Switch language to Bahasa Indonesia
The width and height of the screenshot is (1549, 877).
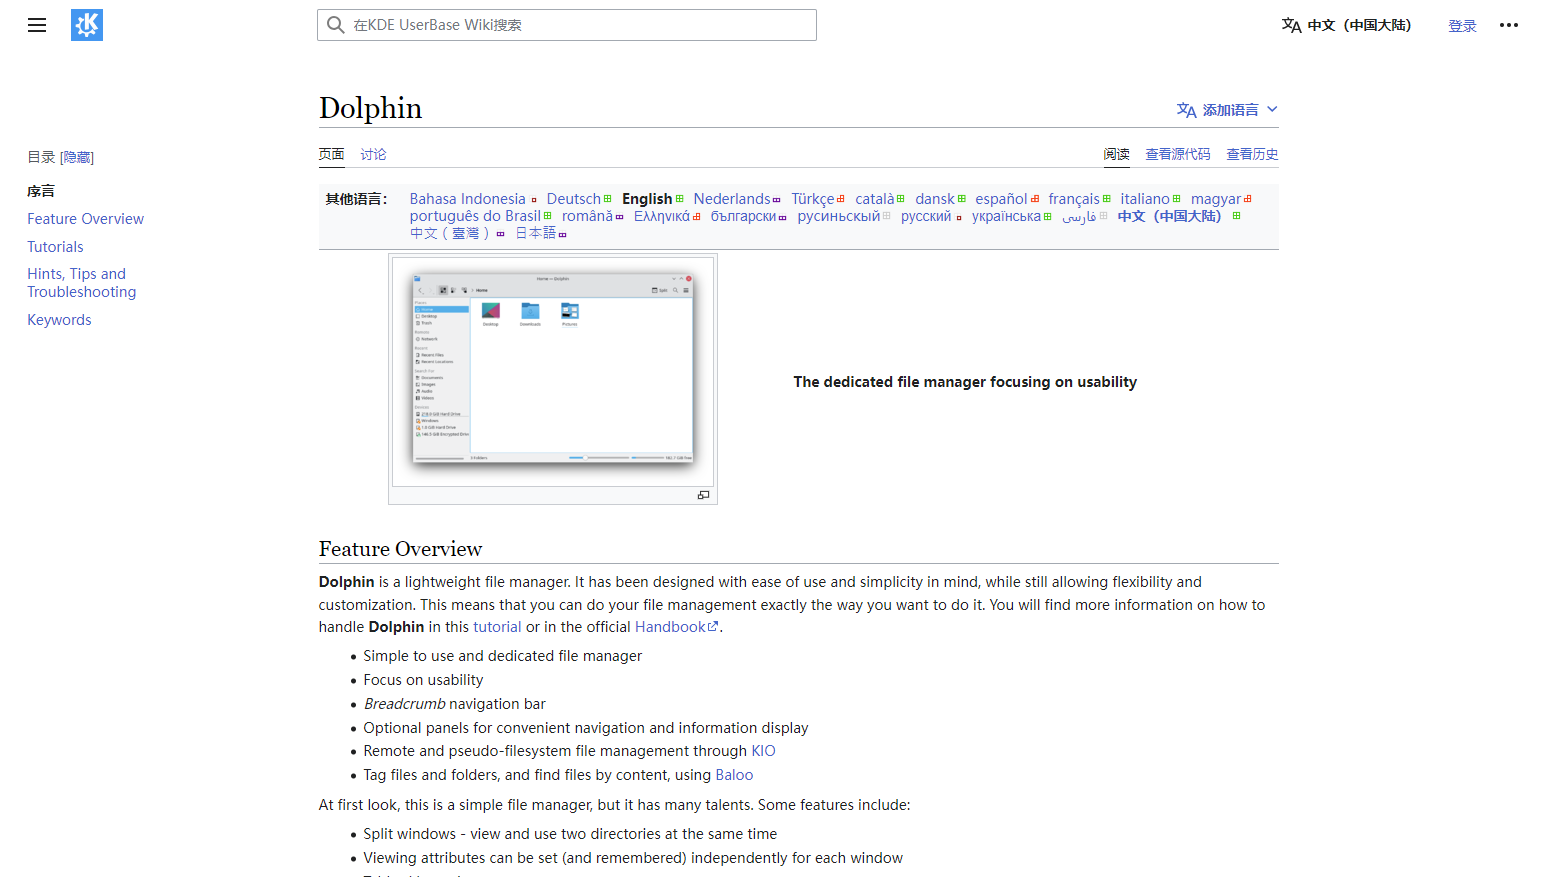pyautogui.click(x=467, y=199)
